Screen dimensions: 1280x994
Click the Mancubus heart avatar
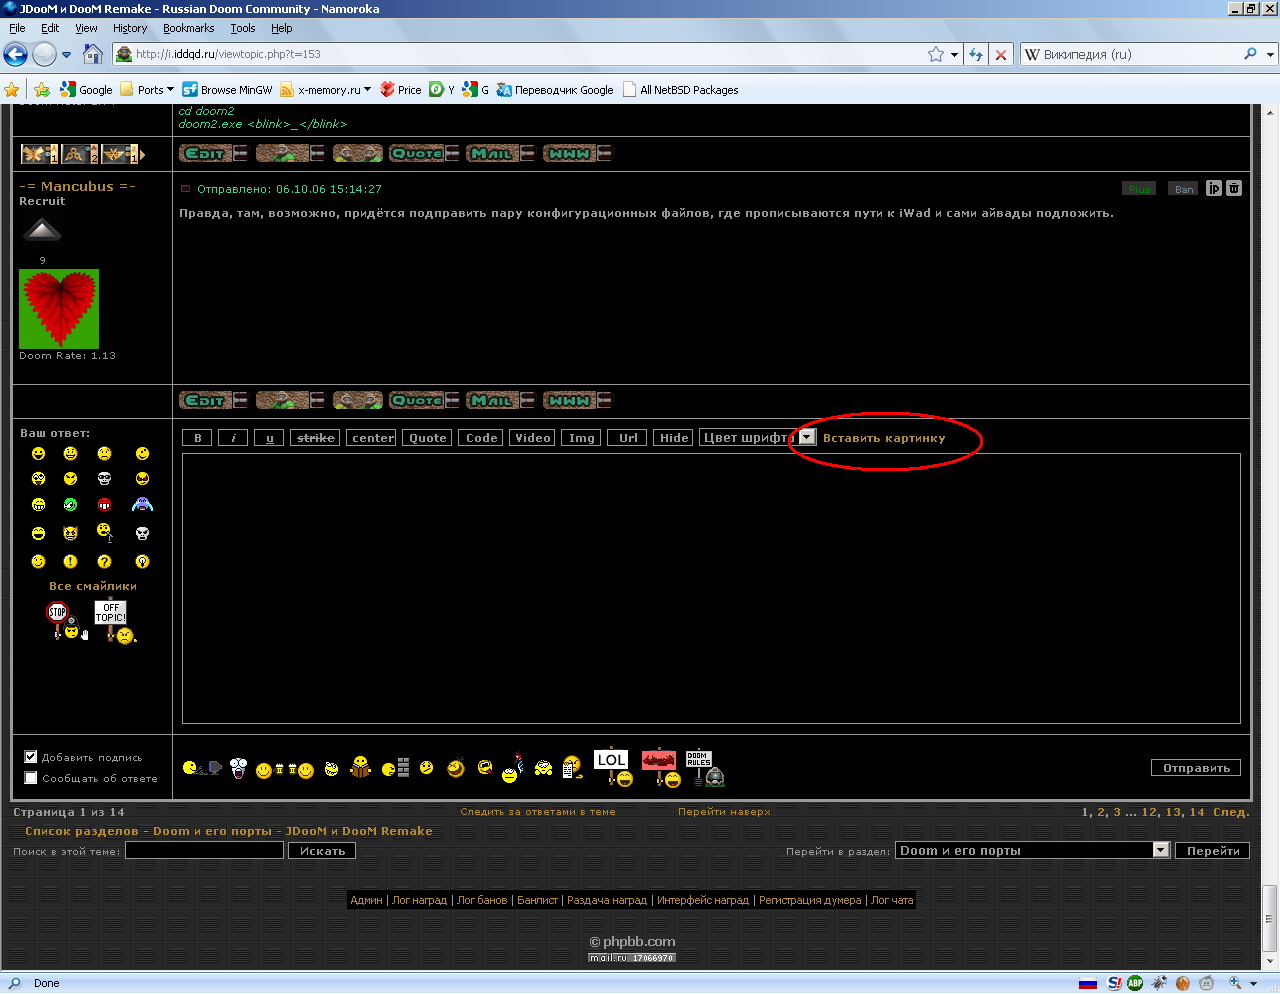coord(59,309)
